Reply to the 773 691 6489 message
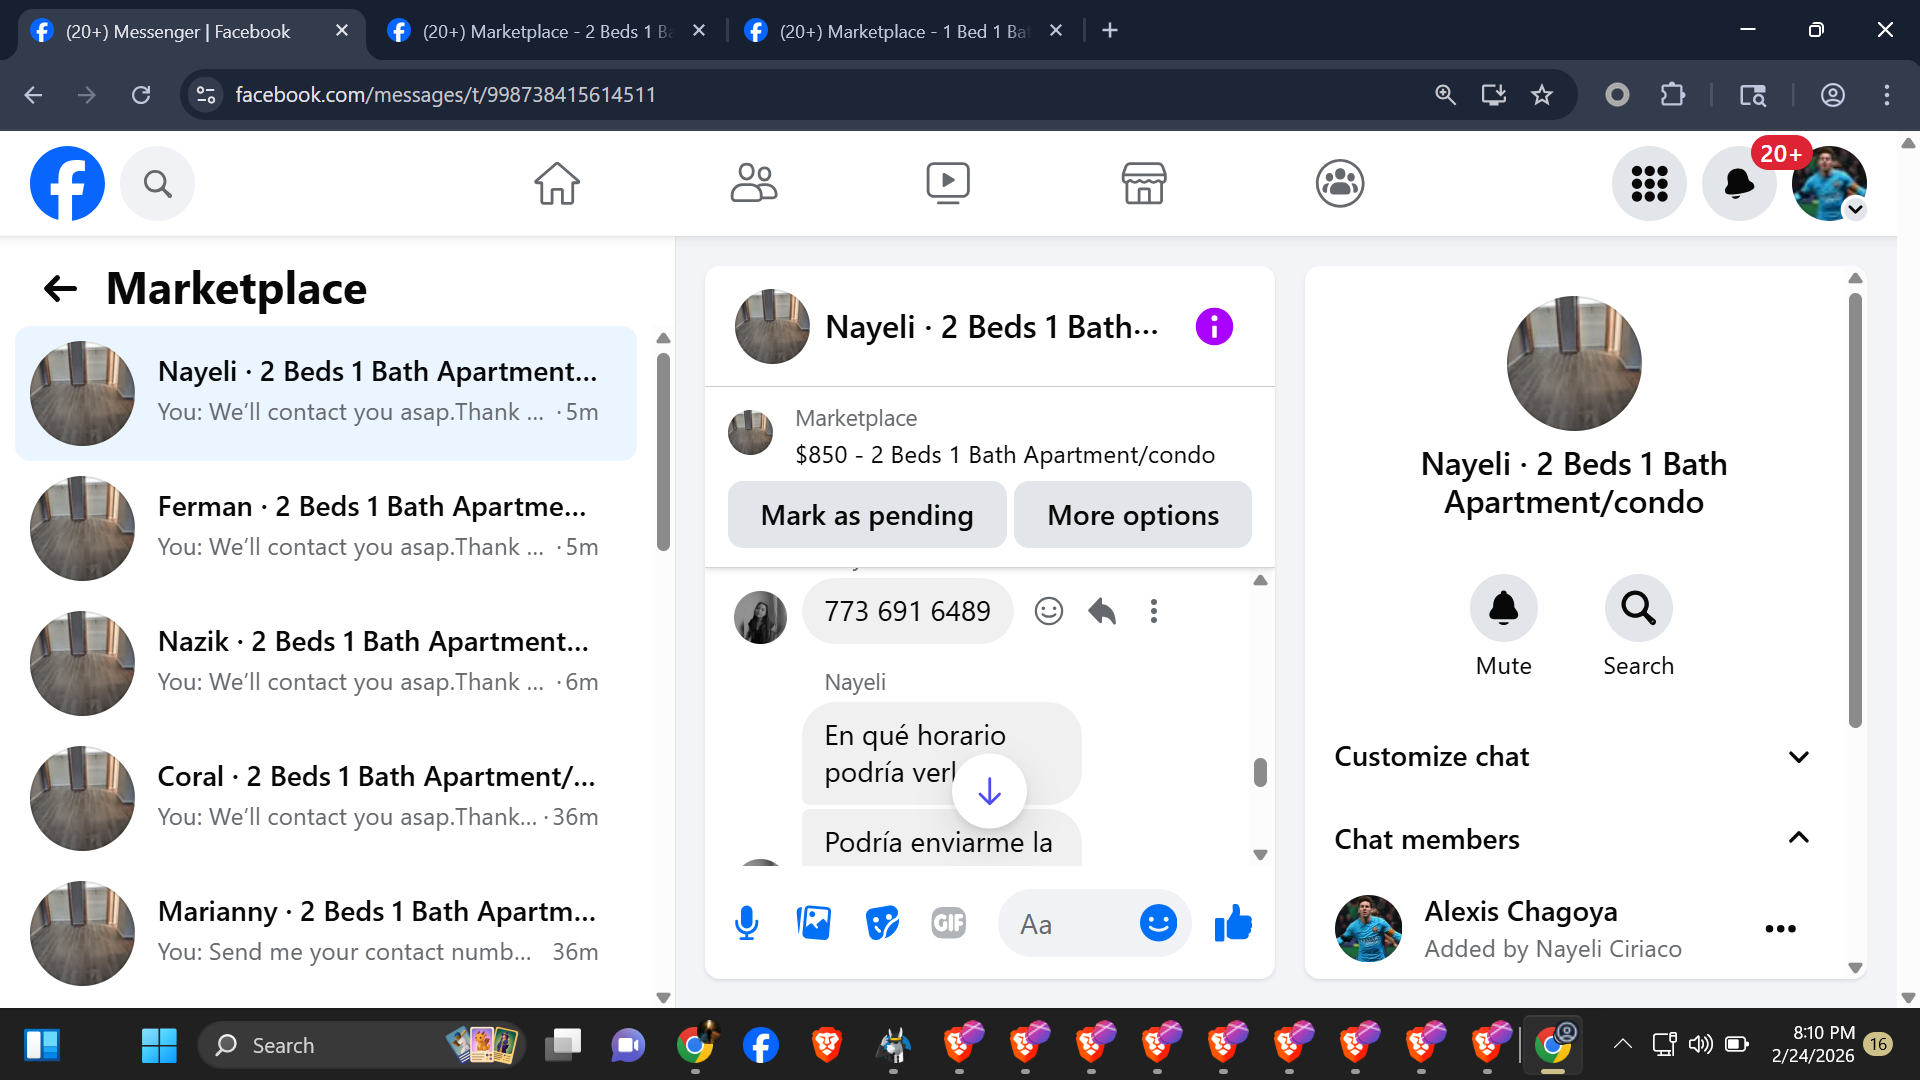Screen dimensions: 1920x1080 1101,611
